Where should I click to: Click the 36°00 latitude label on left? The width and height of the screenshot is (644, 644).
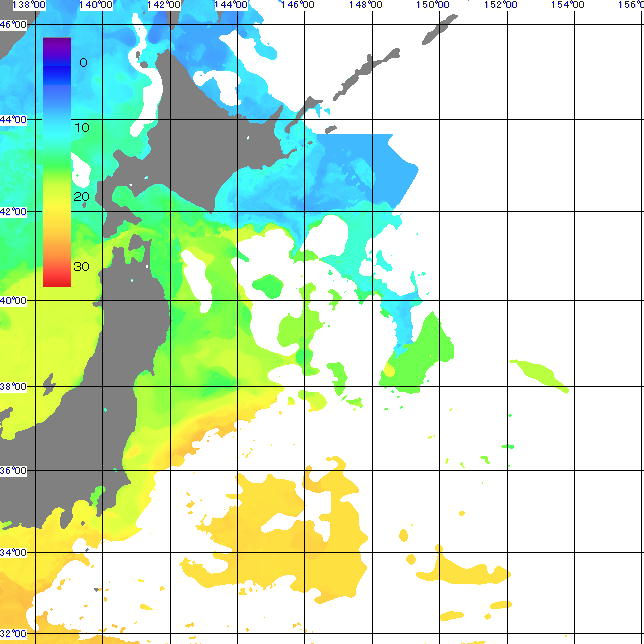(12, 470)
